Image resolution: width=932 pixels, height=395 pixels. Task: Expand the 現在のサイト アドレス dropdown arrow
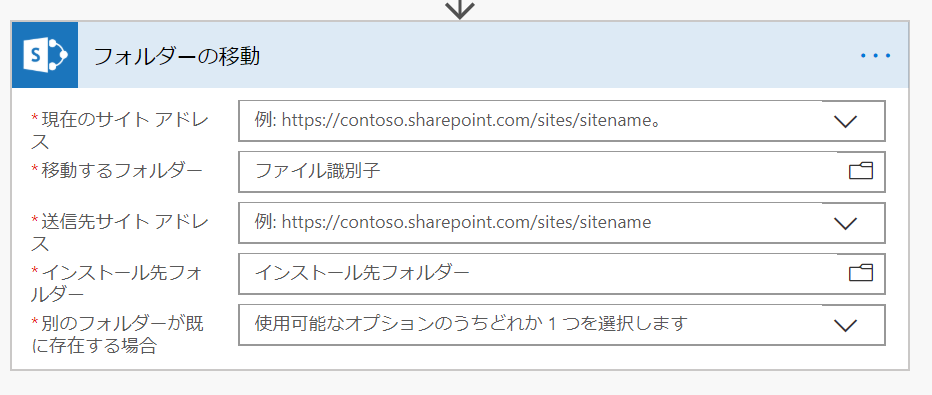coord(845,121)
